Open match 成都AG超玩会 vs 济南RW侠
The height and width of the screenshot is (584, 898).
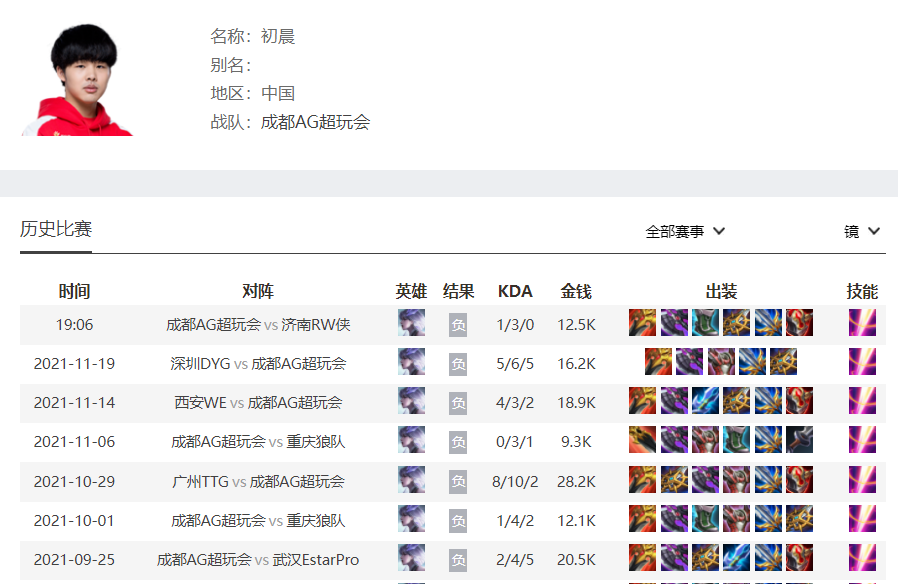point(258,325)
